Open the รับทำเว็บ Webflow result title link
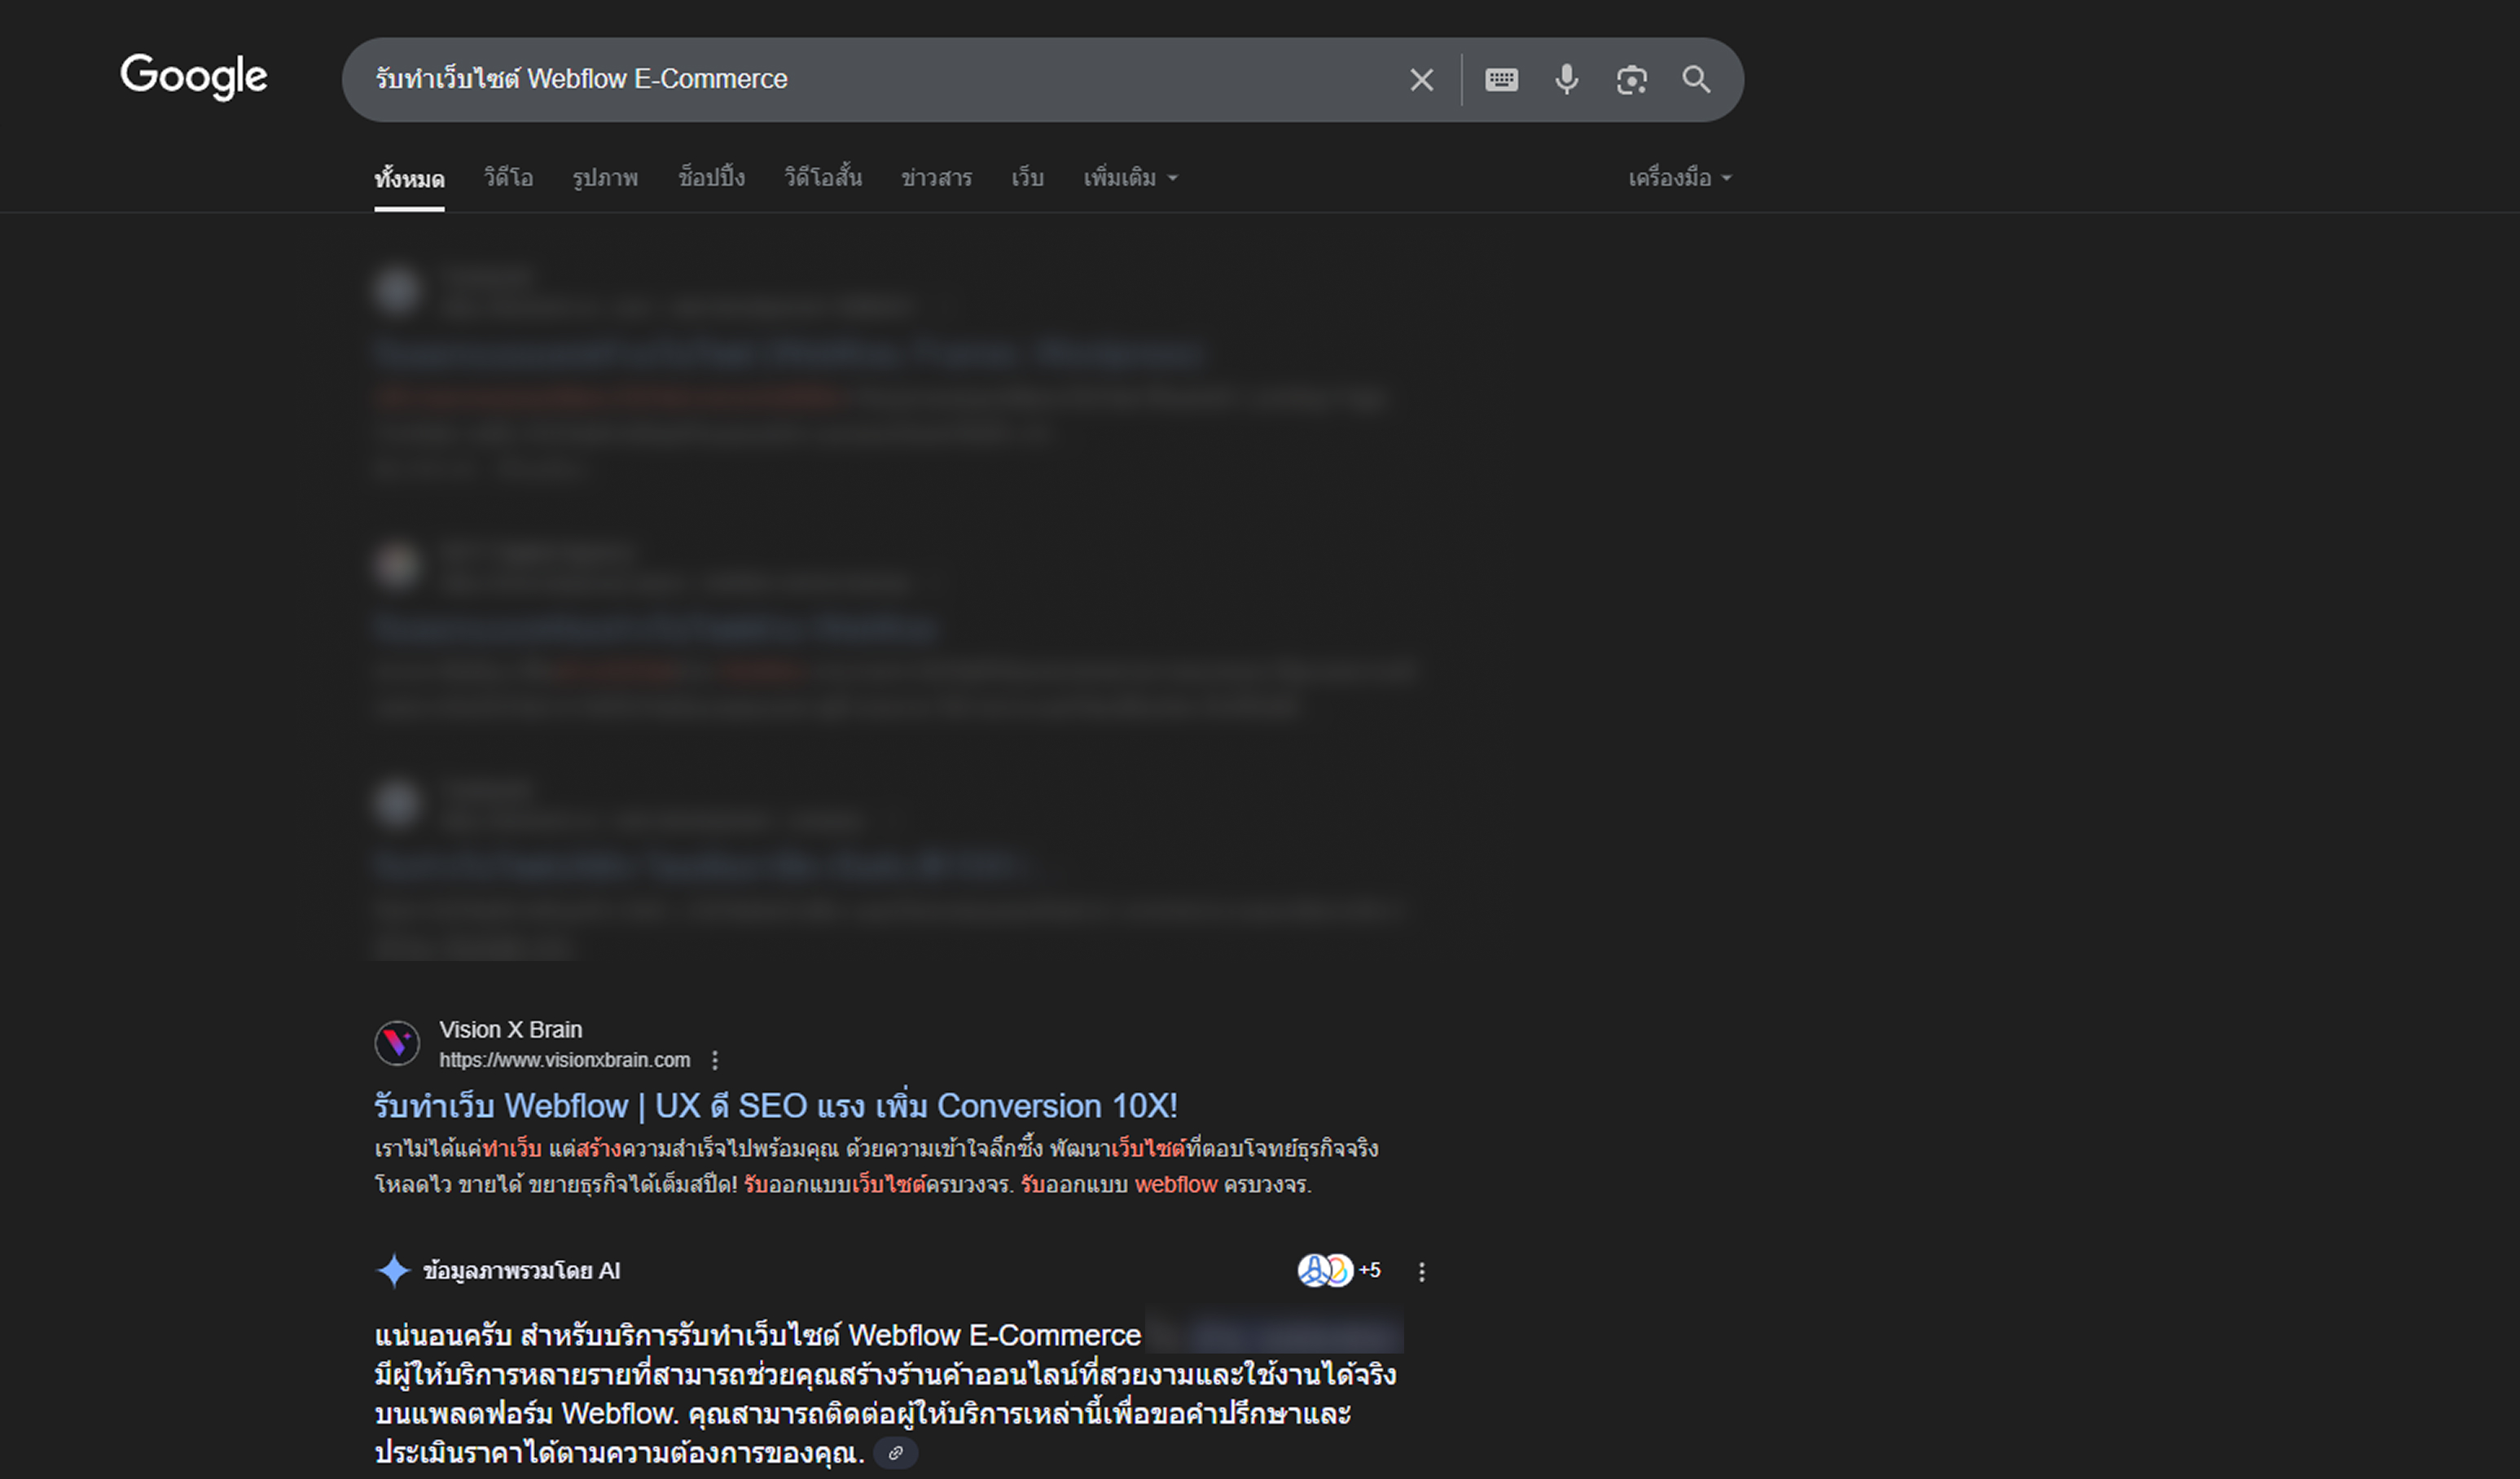 (775, 1106)
